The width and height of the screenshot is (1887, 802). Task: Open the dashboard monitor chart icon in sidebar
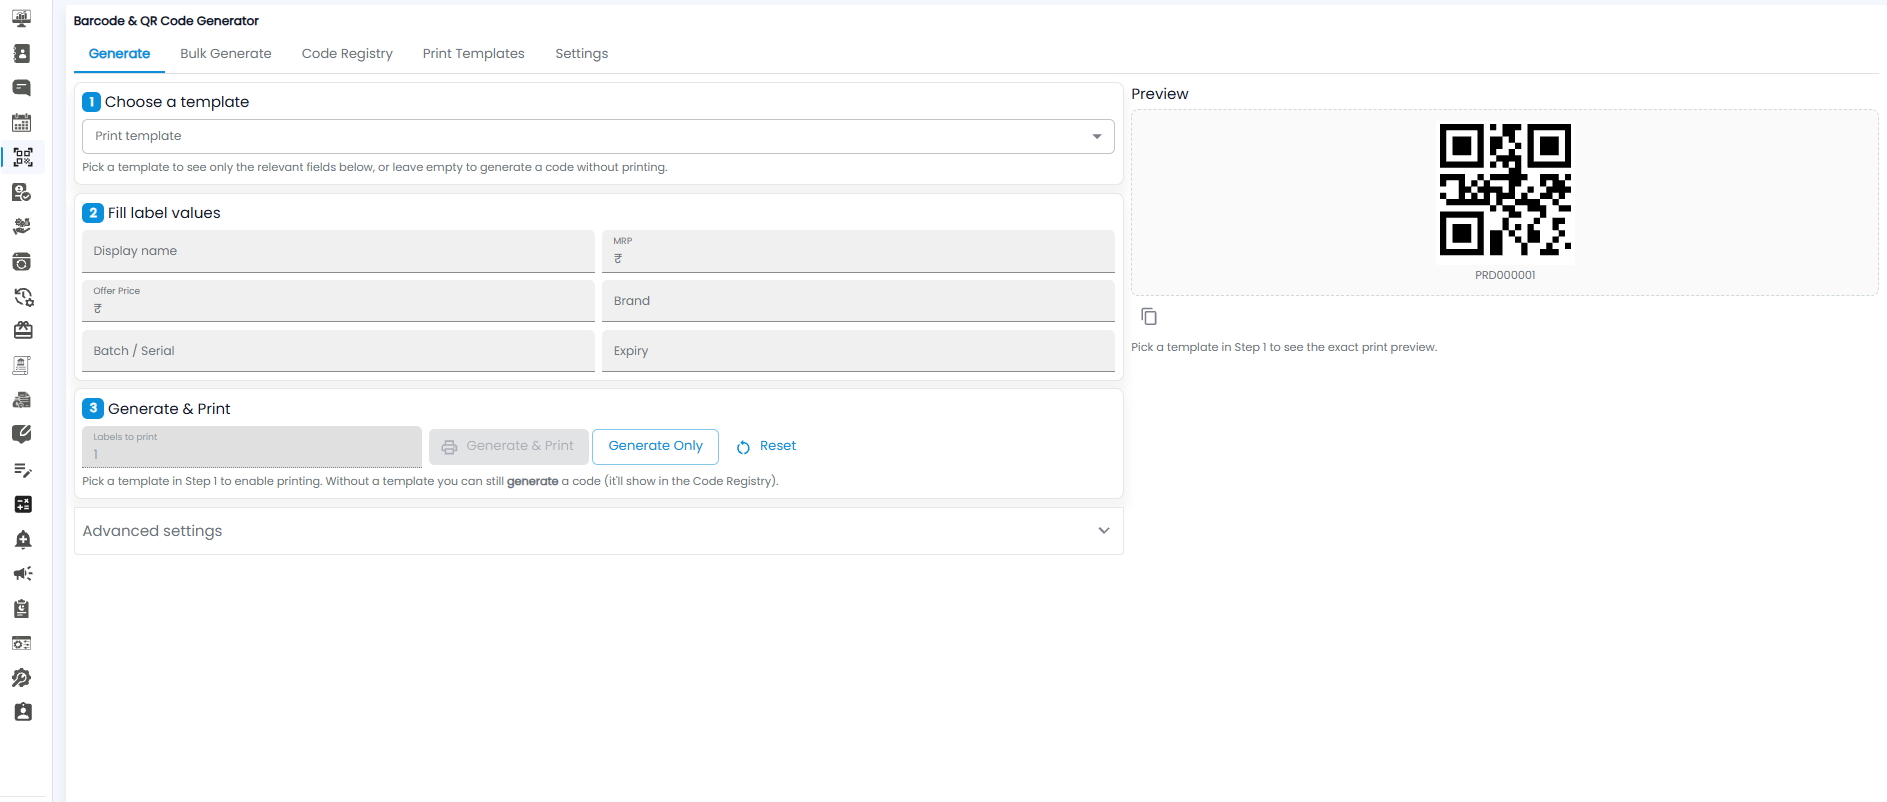tap(22, 18)
